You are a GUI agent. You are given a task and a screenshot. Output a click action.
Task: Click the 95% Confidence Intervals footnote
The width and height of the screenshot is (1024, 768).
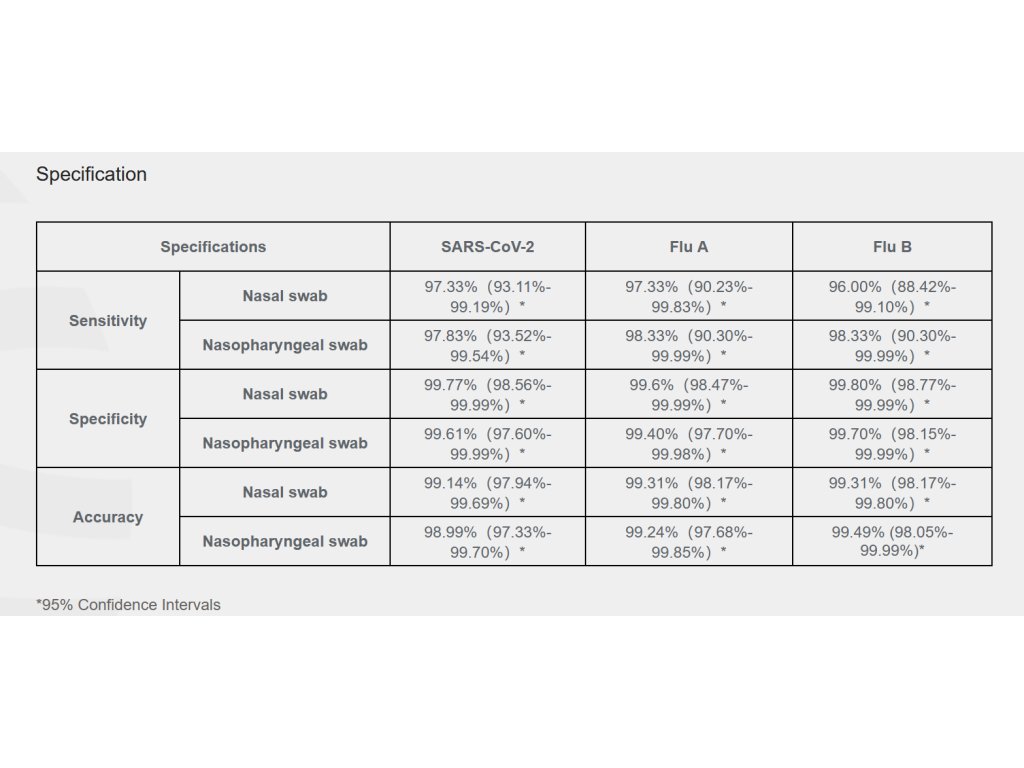128,605
